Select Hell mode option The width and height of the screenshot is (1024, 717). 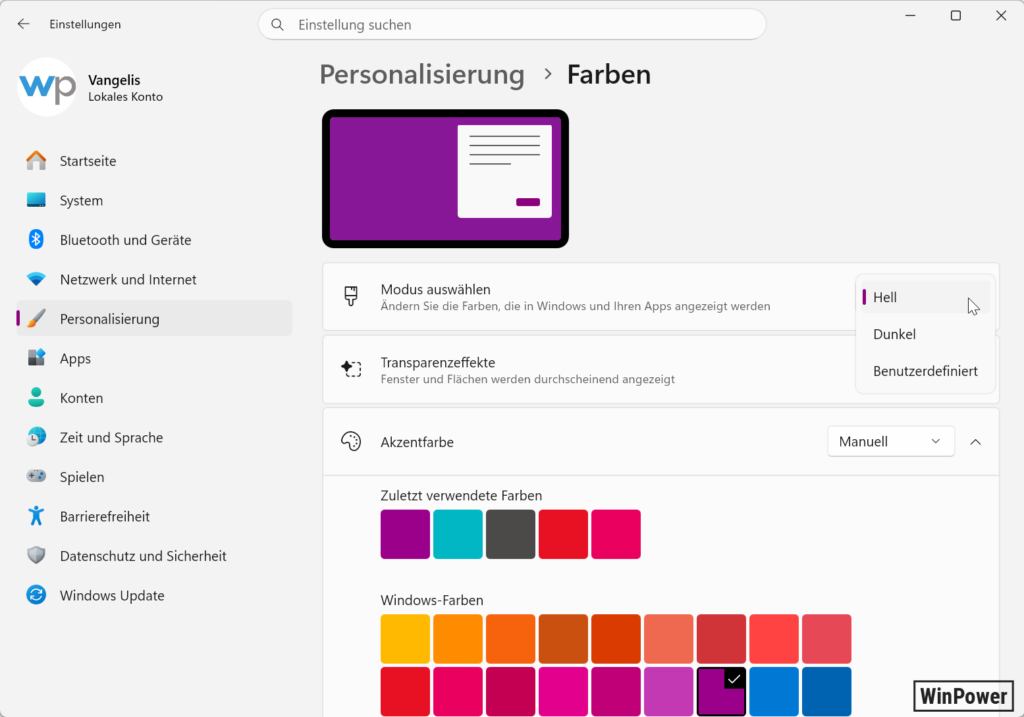(925, 297)
